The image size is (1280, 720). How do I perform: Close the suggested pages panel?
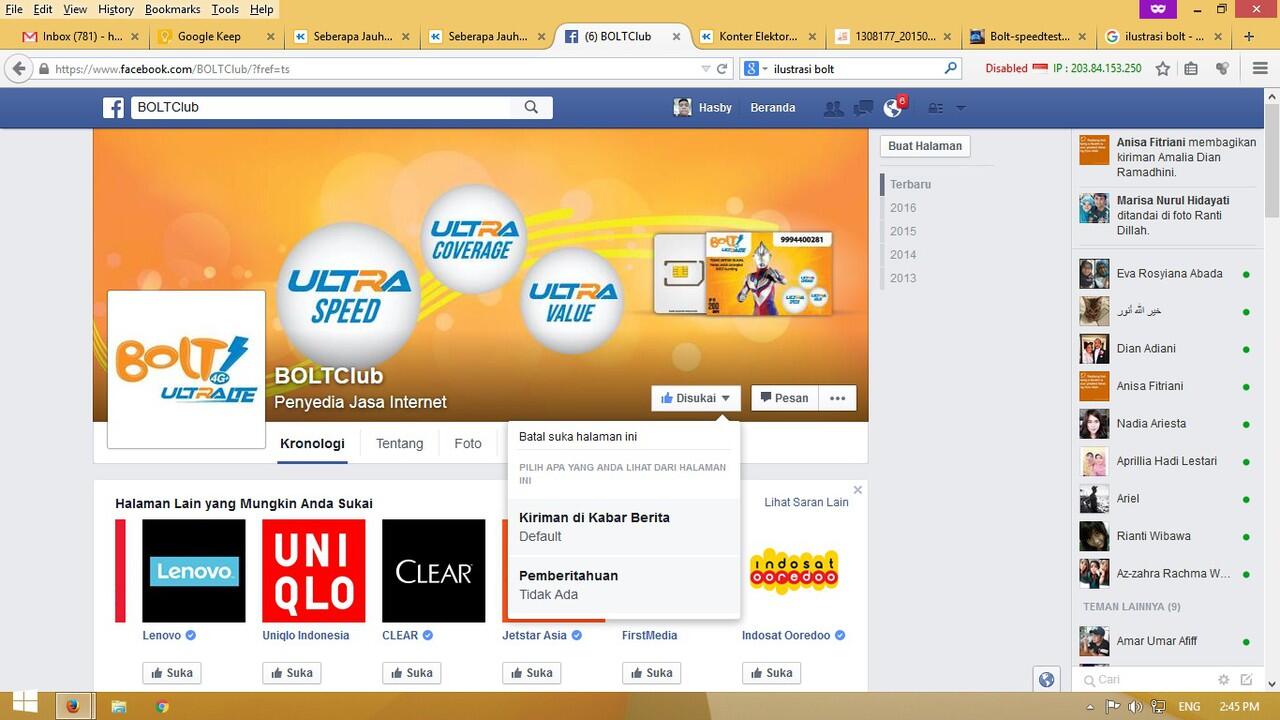(x=857, y=490)
